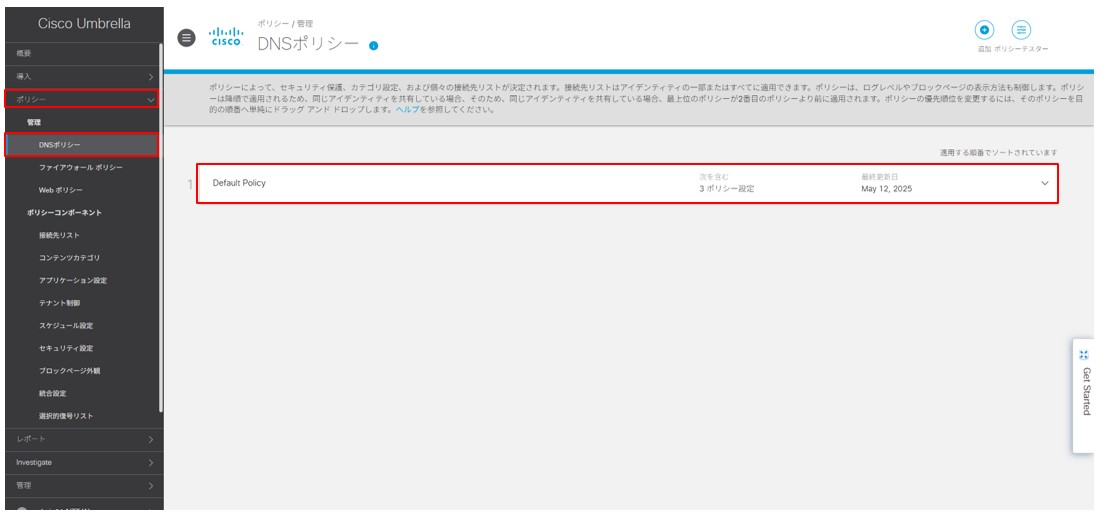Click the ポリシー / 管理 breadcrumb
Screen dimensions: 1102x517
point(285,24)
